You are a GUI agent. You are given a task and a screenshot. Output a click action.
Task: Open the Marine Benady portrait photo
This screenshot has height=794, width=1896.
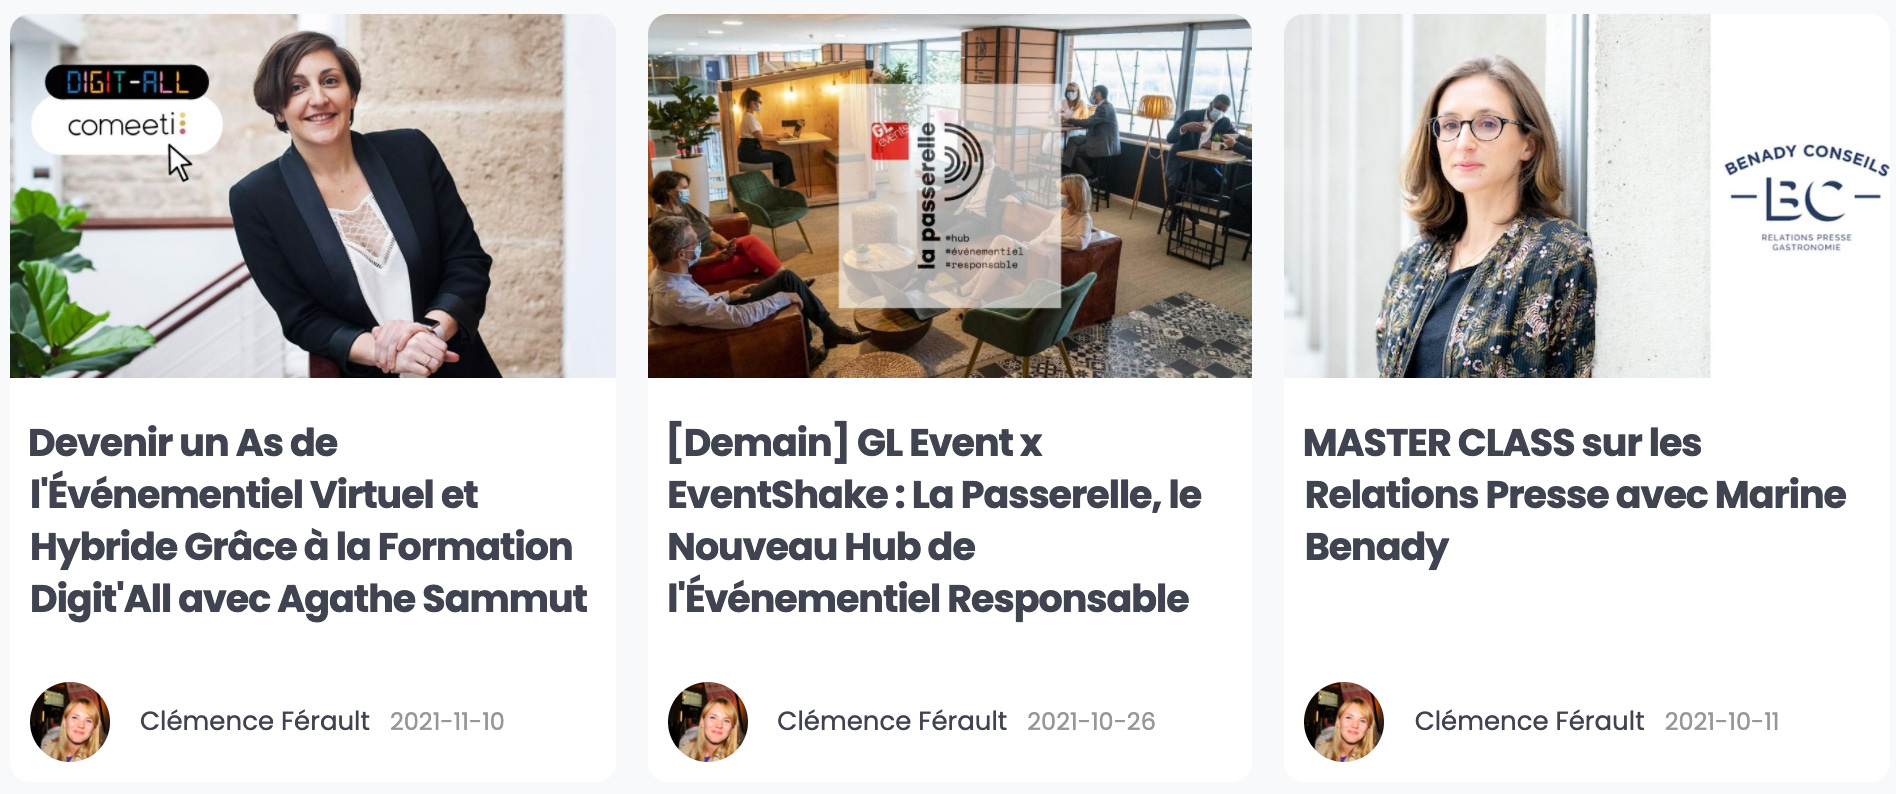coord(1497,196)
